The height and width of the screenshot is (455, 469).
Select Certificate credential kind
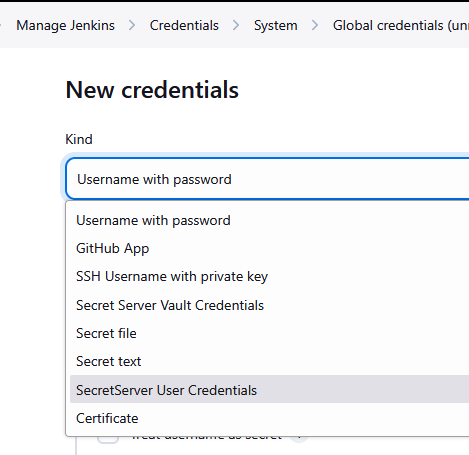270,418
